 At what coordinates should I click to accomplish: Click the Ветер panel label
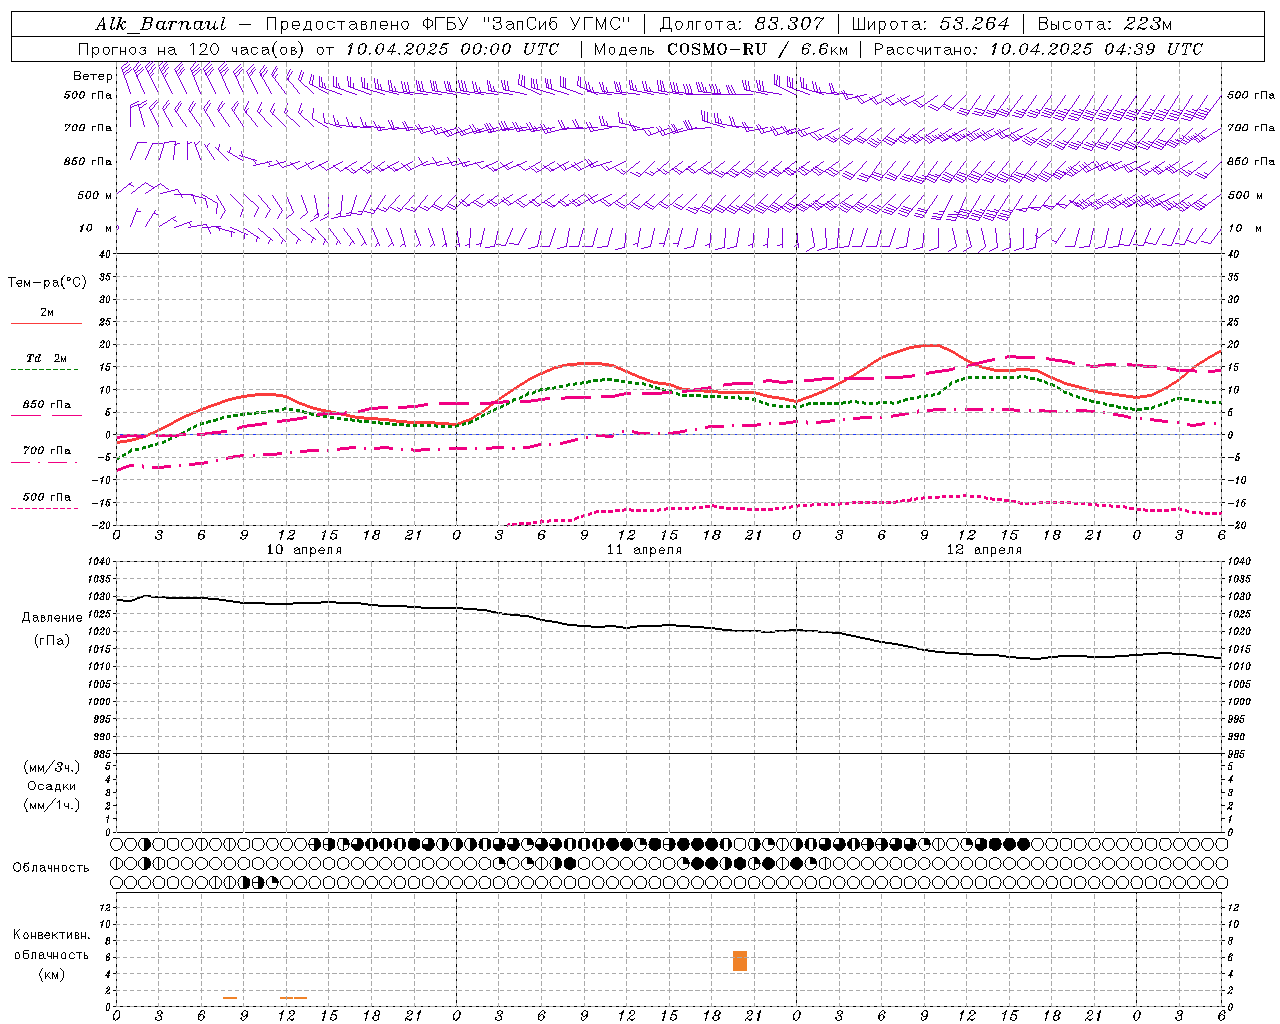pos(92,76)
